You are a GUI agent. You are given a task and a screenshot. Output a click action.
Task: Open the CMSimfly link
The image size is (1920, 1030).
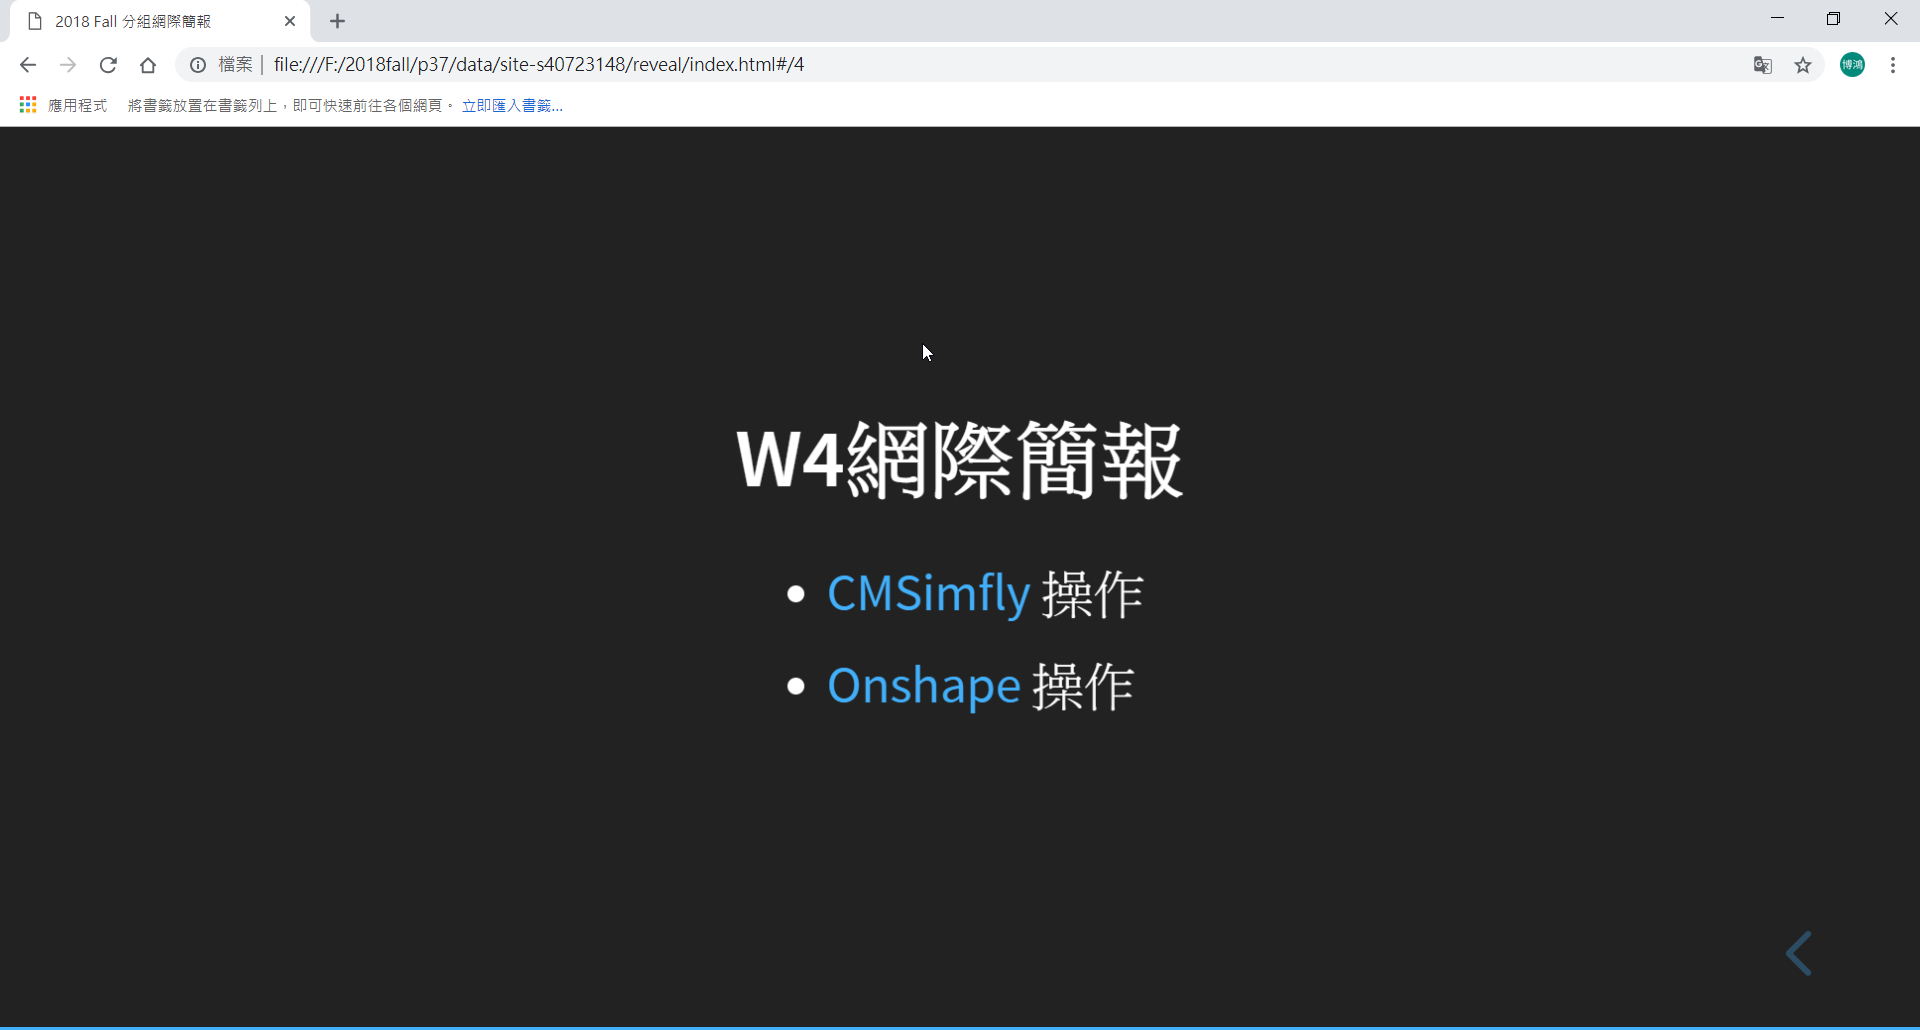point(928,594)
